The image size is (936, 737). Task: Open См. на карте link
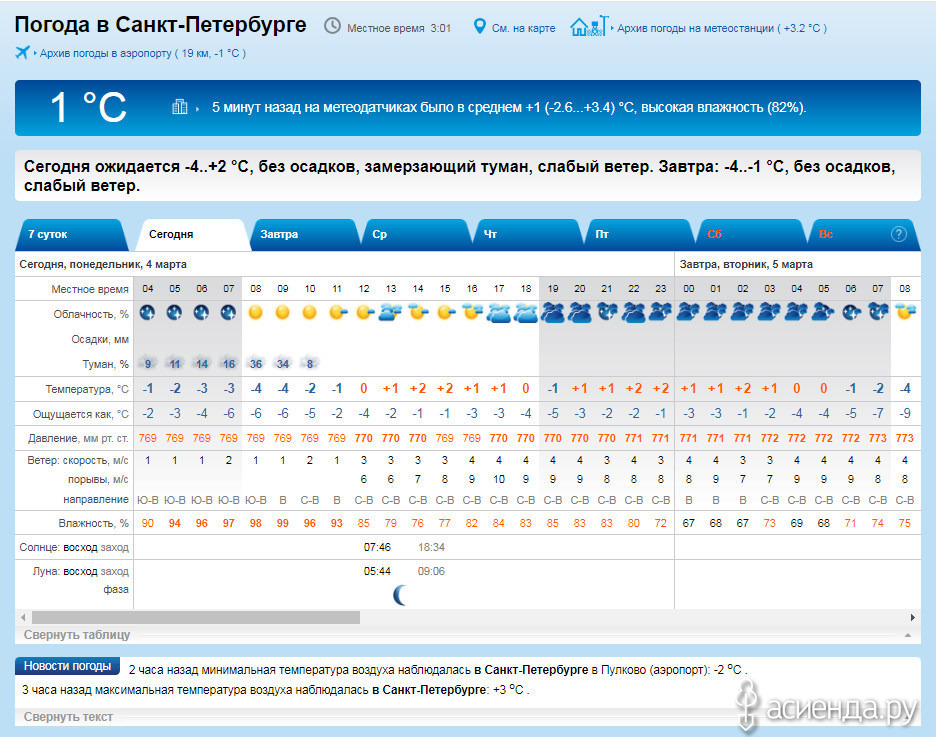pyautogui.click(x=524, y=28)
